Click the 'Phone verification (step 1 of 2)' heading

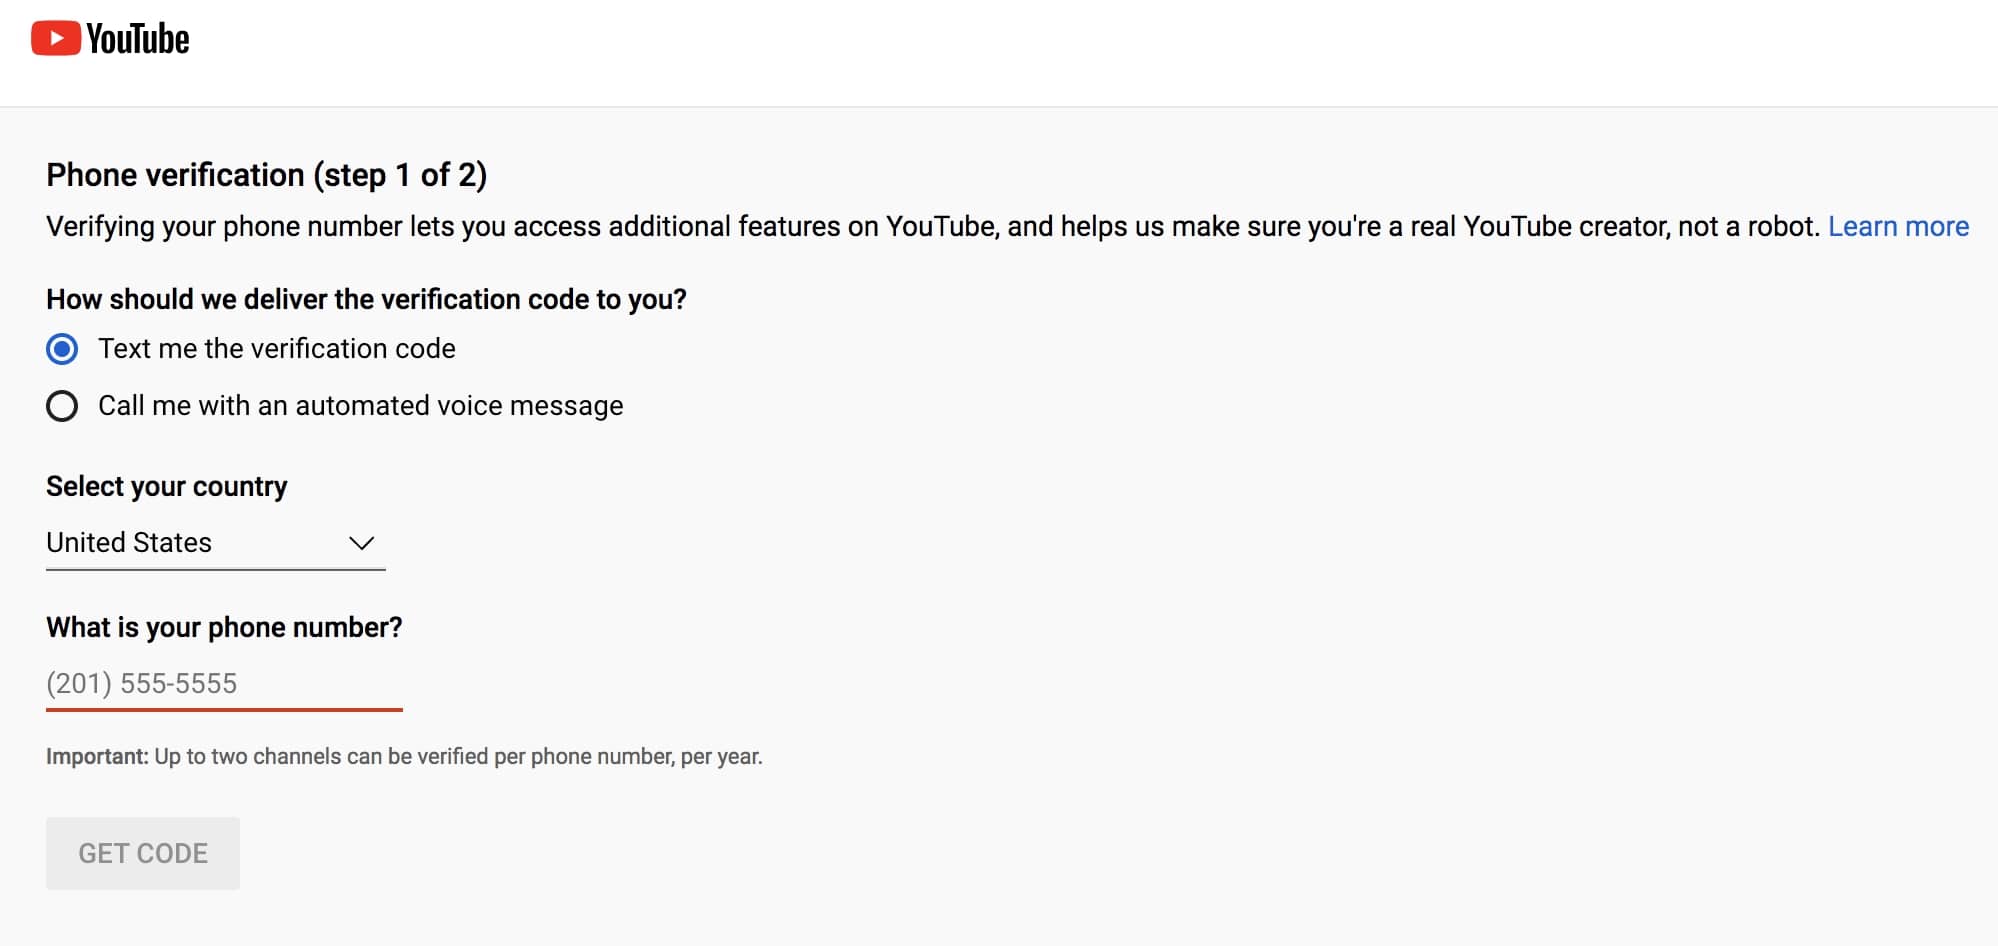(265, 174)
